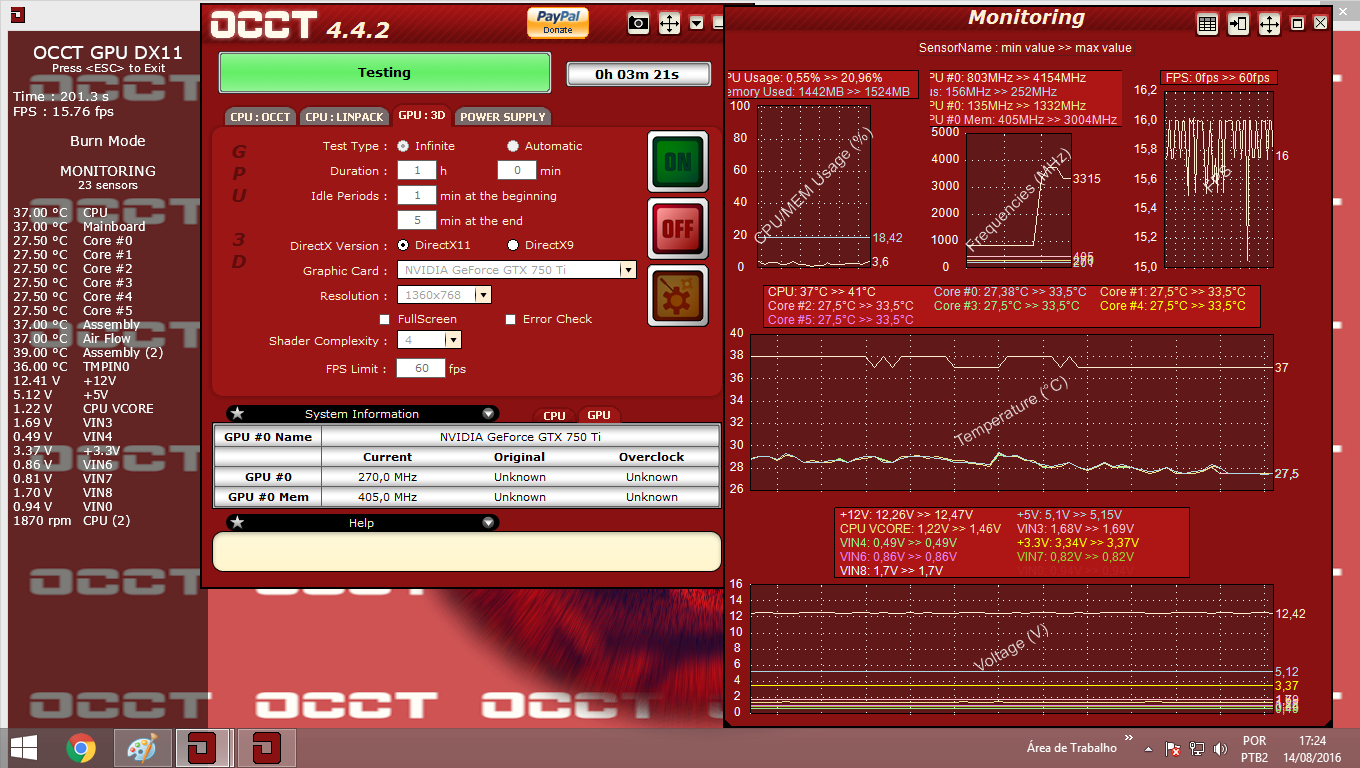1360x768 pixels.
Task: Switch to the second OCCT taskbar icon
Action: [x=266, y=748]
